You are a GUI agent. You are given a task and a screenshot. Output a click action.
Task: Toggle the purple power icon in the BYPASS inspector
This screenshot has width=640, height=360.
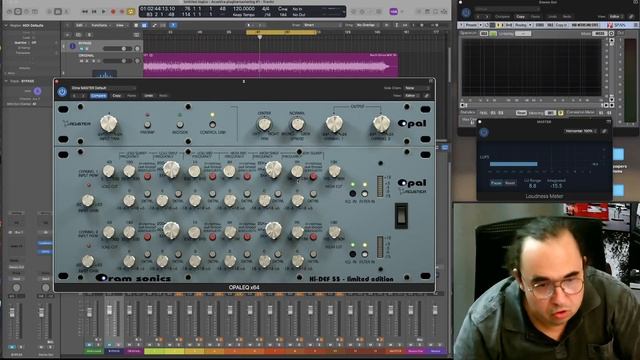click(x=37, y=91)
